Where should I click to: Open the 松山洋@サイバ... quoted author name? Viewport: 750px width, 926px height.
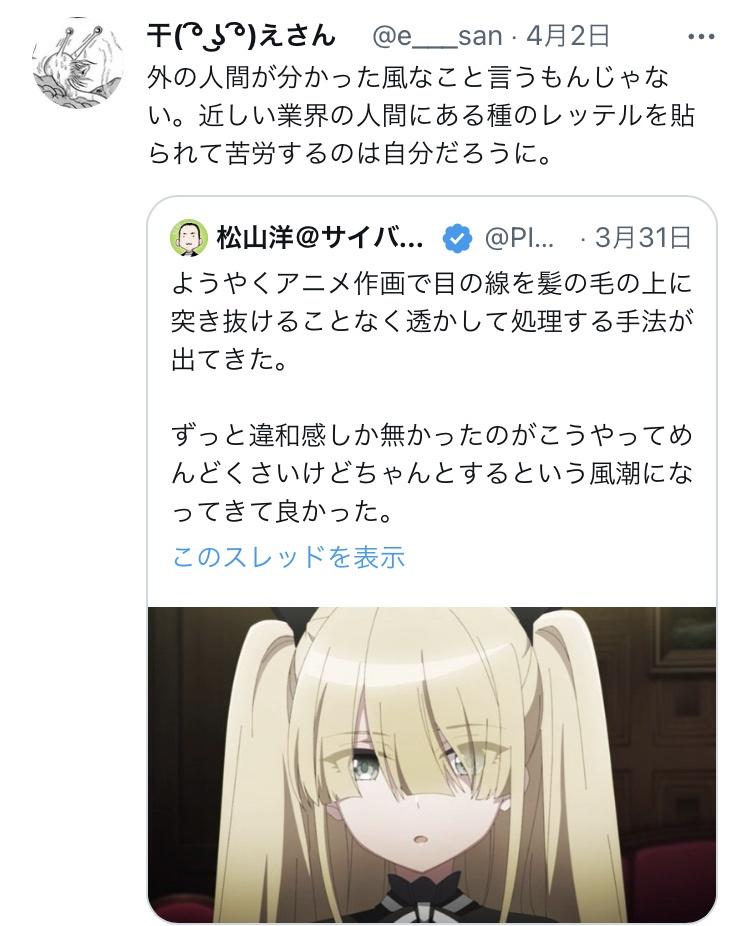(x=319, y=239)
